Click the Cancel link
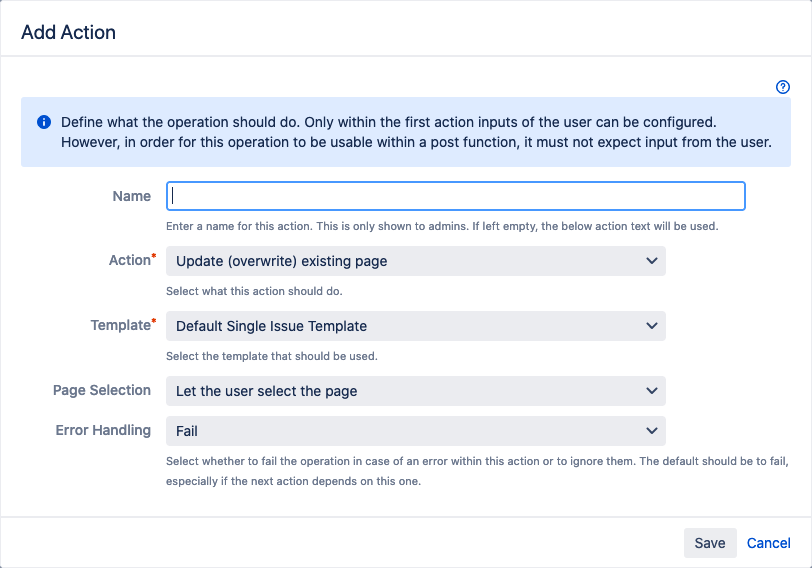The height and width of the screenshot is (568, 812). coord(768,543)
